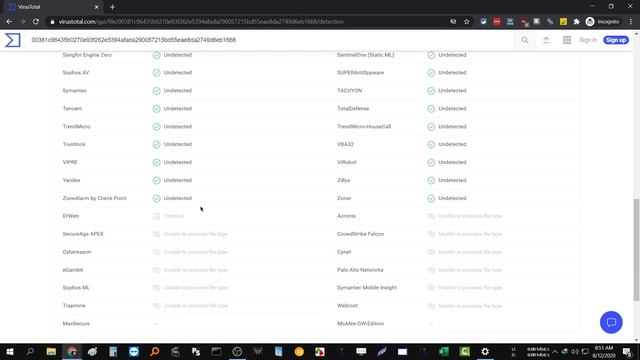Viewport: 640px width, 360px height.
Task: Open the notification center icon
Action: tap(627, 352)
